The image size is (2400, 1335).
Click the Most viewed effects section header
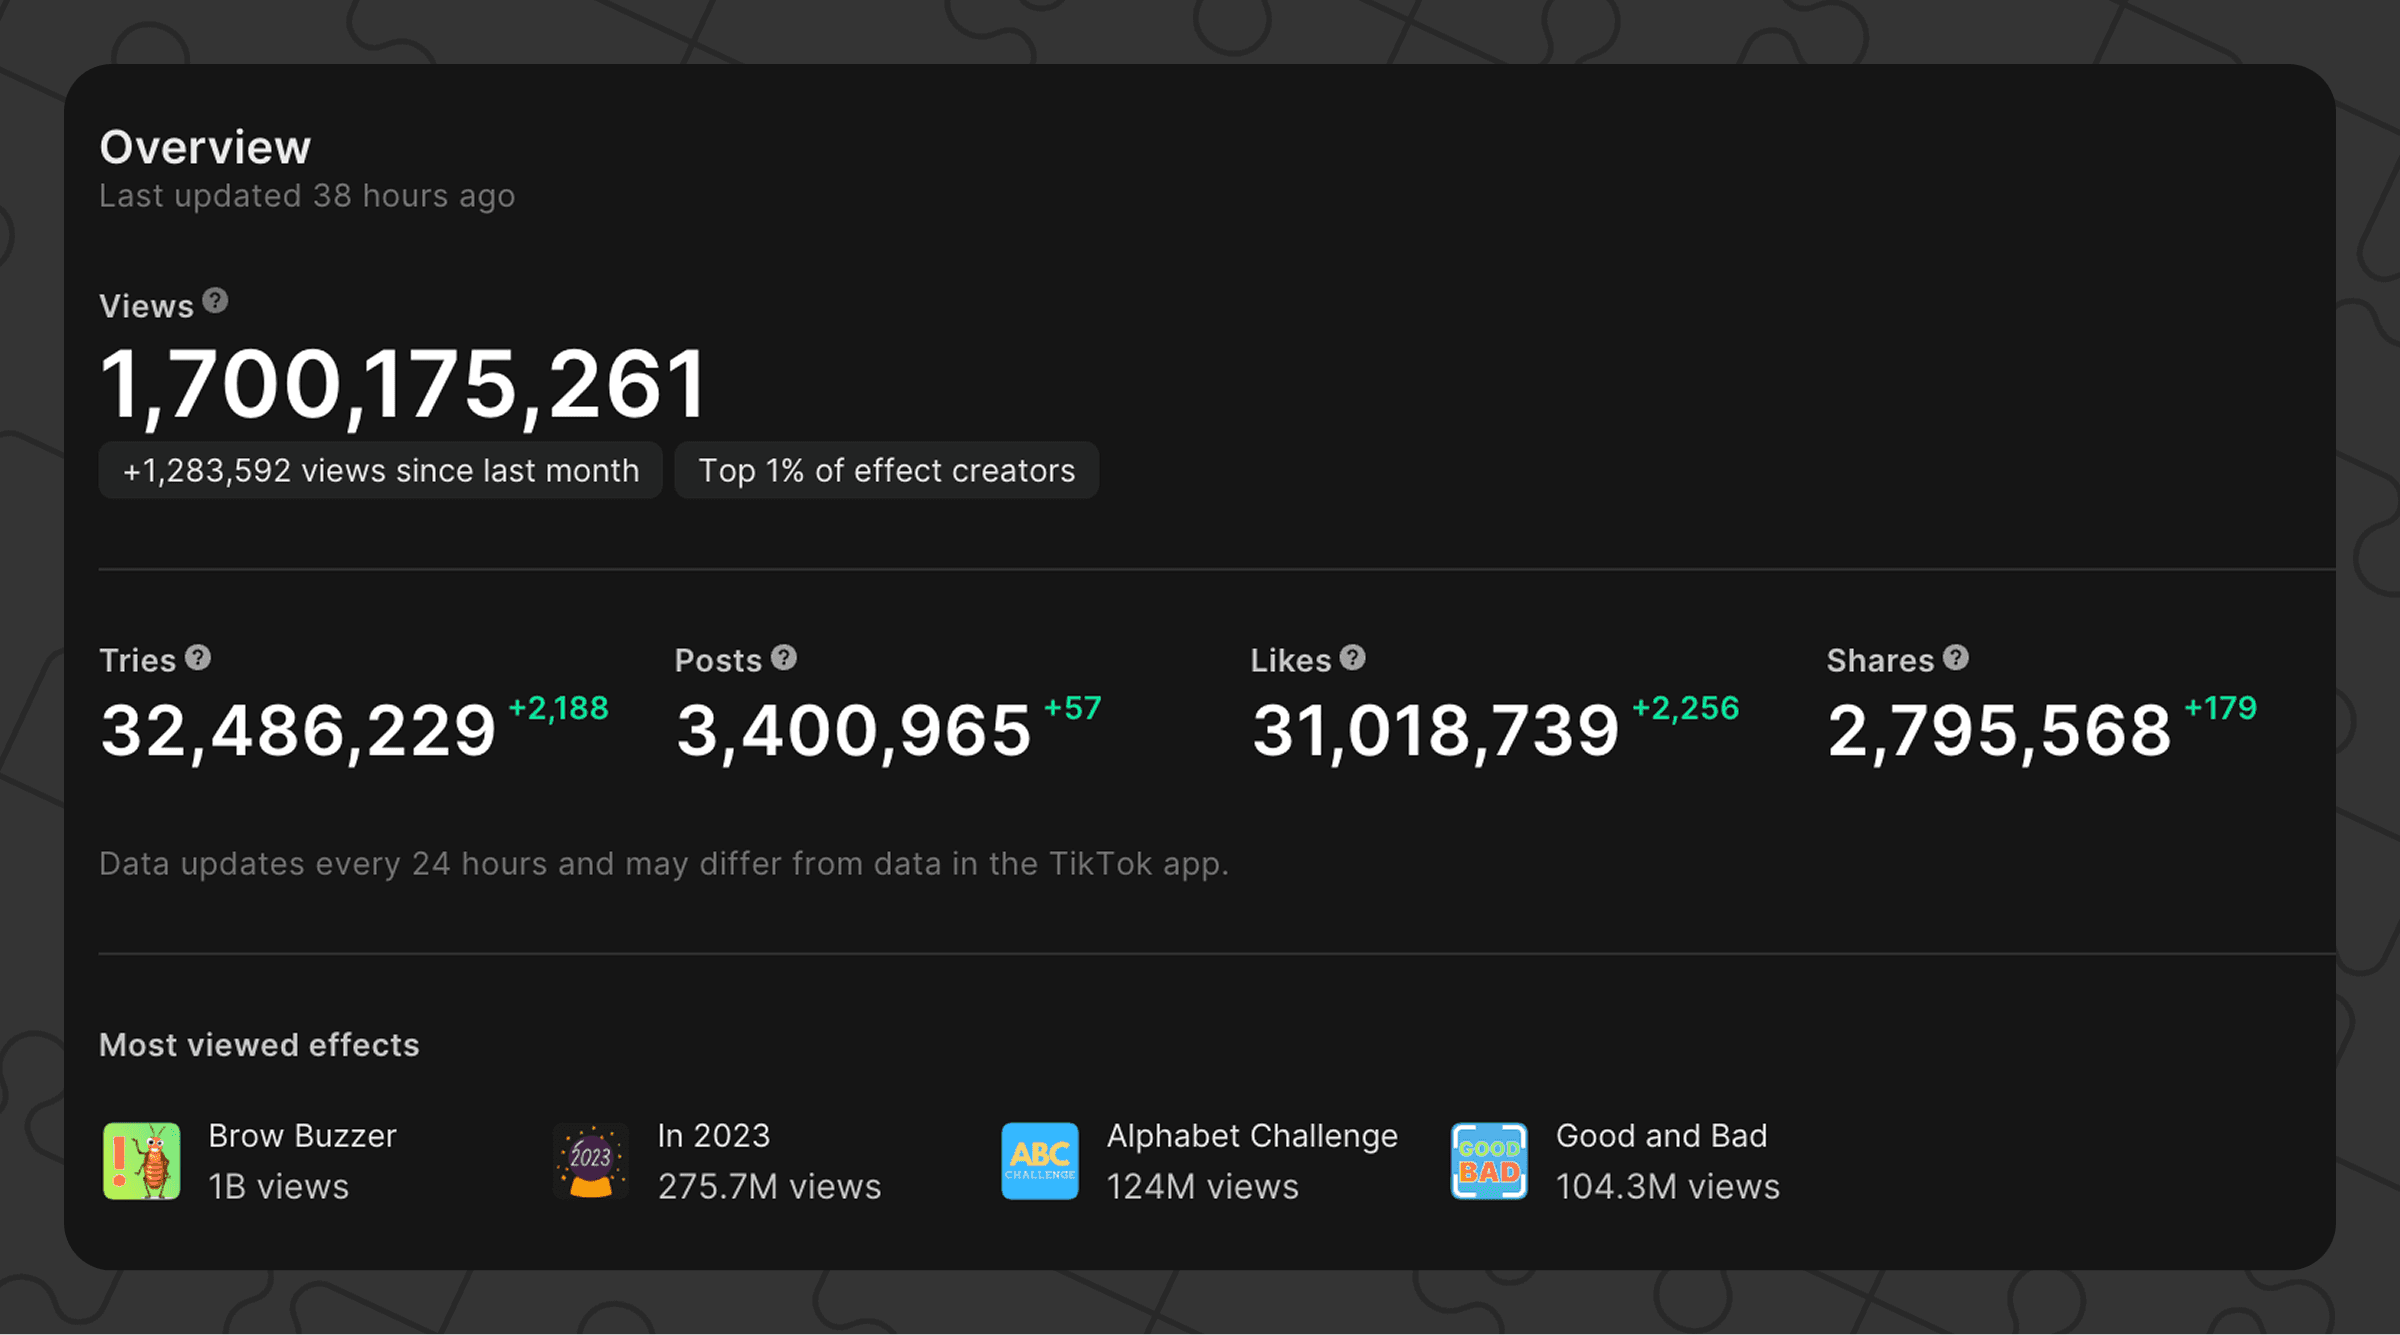coord(259,1045)
